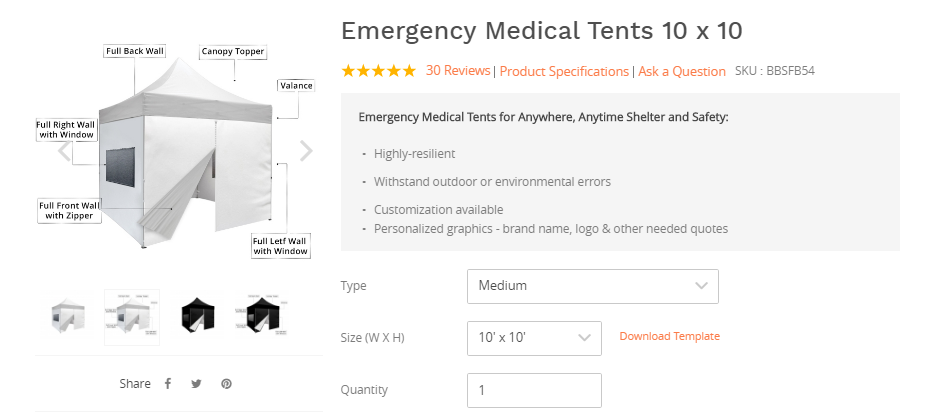Select the labeled black tent diagram thumbnail
The width and height of the screenshot is (928, 420).
pos(259,316)
